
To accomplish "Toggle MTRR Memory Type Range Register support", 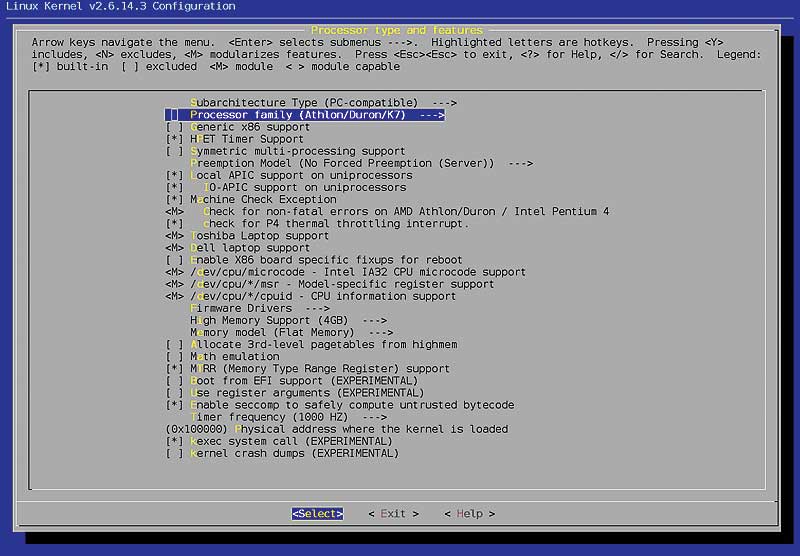I will tap(308, 368).
